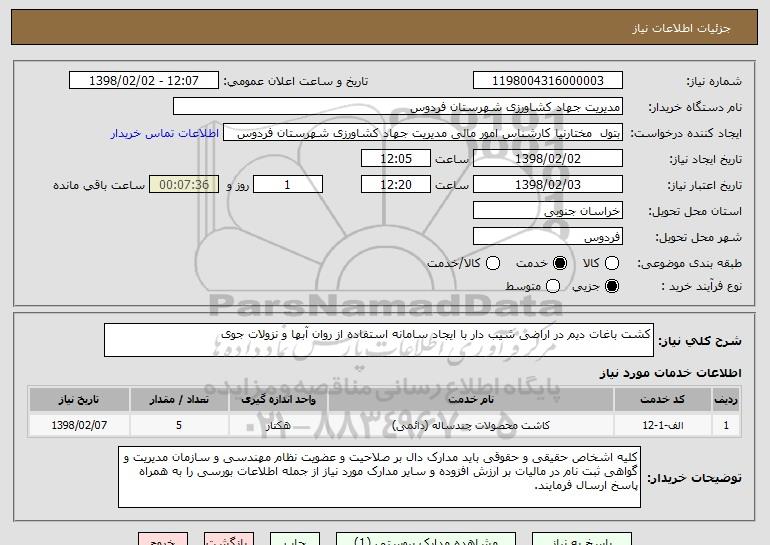Image resolution: width=770 pixels, height=545 pixels.
Task: Click the پاسخ به نیاز button
Action: 582,539
